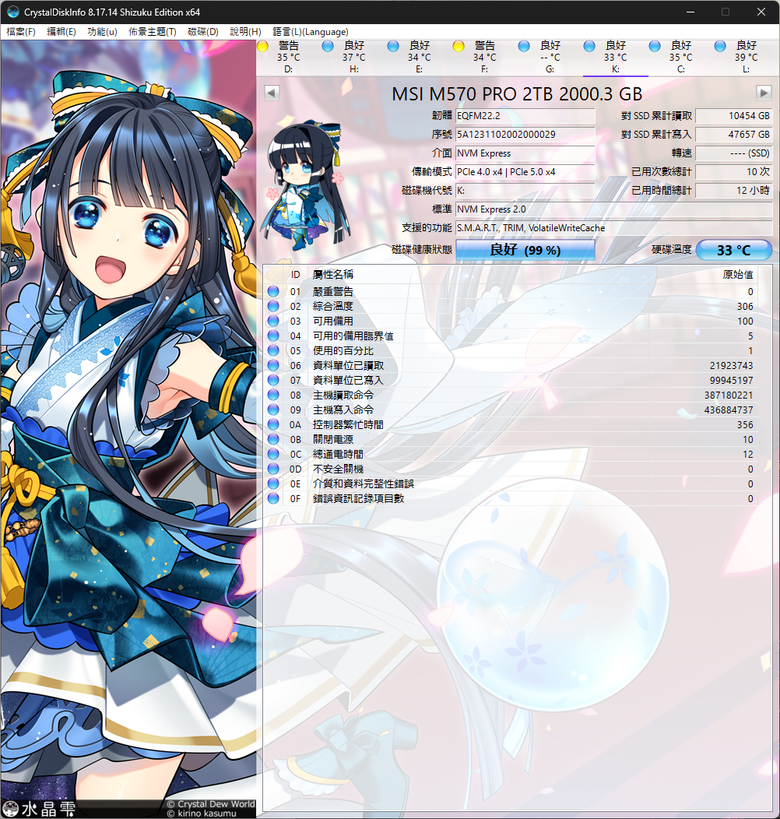The height and width of the screenshot is (819, 780).
Task: Select the 主機讀取命令 attribute name
Action: (x=343, y=395)
